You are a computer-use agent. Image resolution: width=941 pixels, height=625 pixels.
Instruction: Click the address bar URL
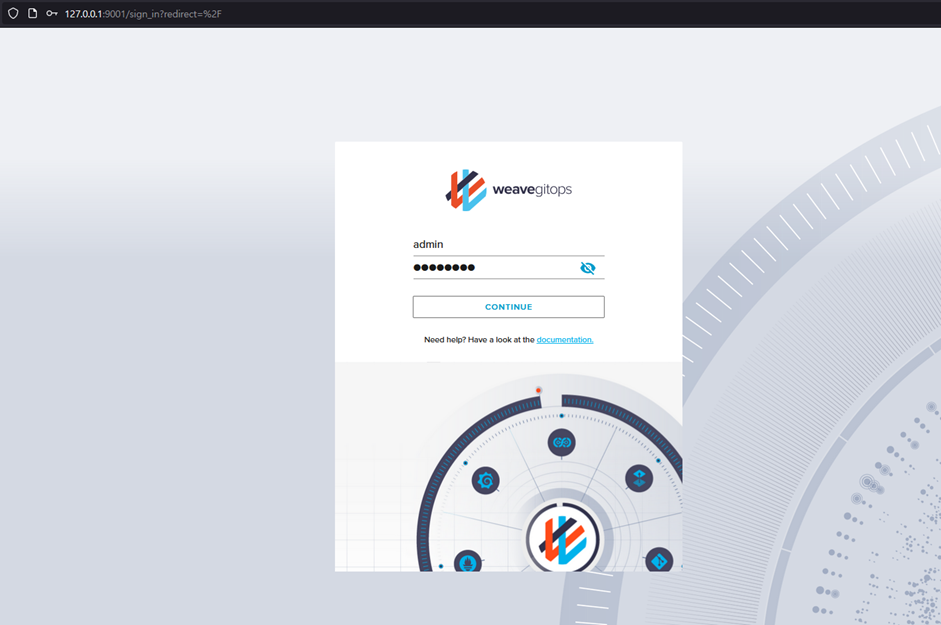tap(143, 14)
